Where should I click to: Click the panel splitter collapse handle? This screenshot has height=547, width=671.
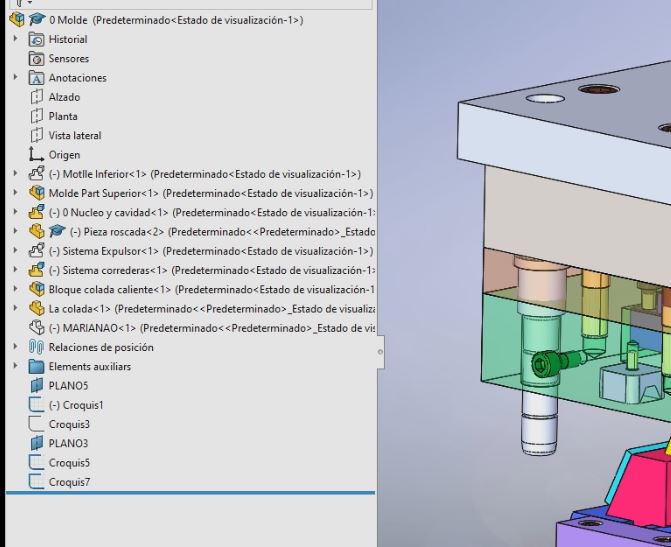click(379, 351)
